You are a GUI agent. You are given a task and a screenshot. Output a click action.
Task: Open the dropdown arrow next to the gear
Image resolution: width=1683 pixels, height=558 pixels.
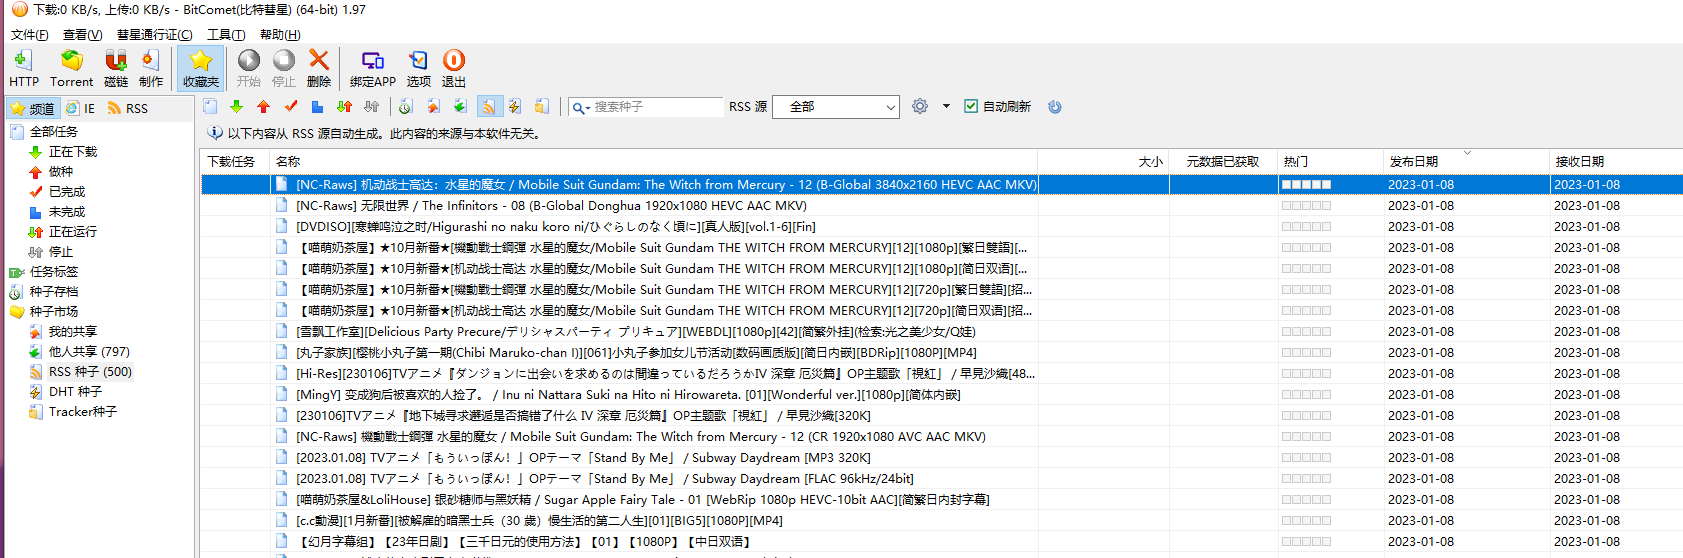[x=946, y=106]
